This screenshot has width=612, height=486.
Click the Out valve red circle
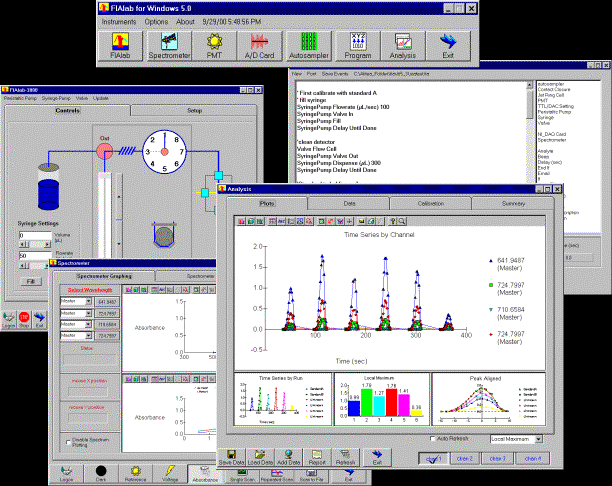105,151
